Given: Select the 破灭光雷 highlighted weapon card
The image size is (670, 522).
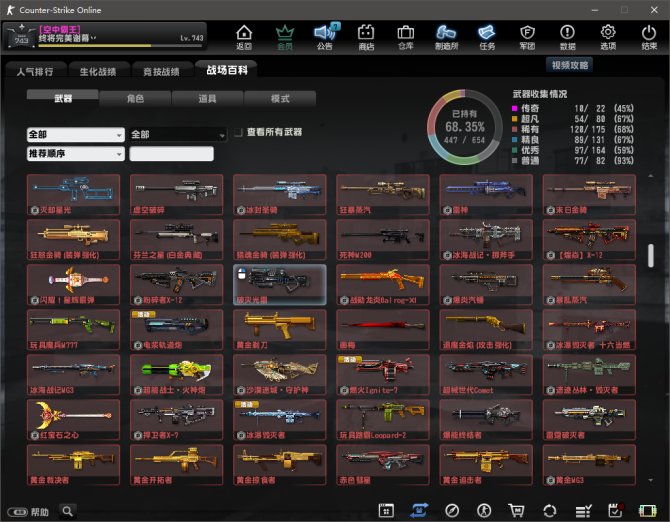Looking at the screenshot, I should pos(279,284).
